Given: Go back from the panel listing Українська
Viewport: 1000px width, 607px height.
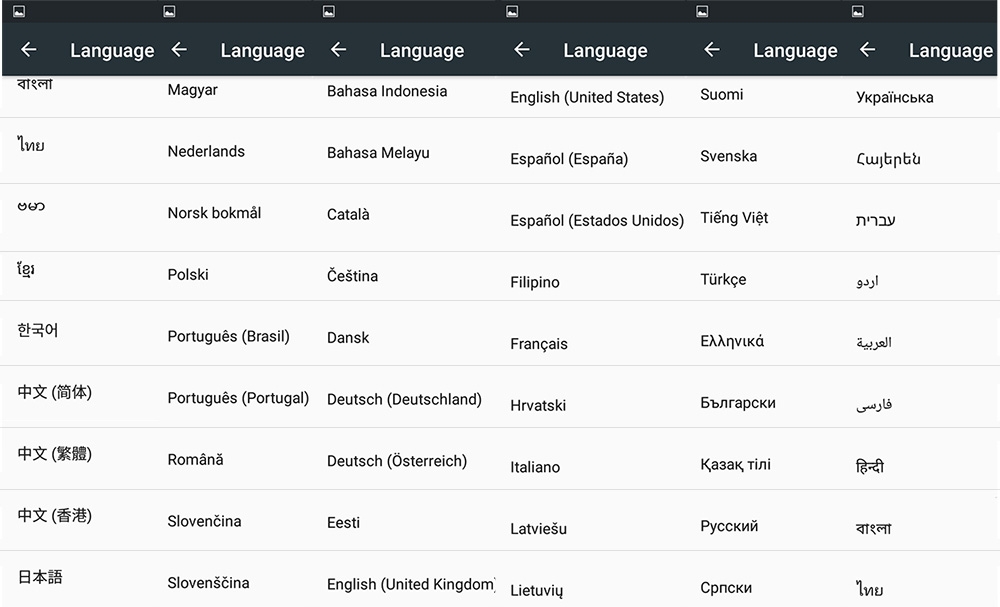Looking at the screenshot, I should click(867, 50).
